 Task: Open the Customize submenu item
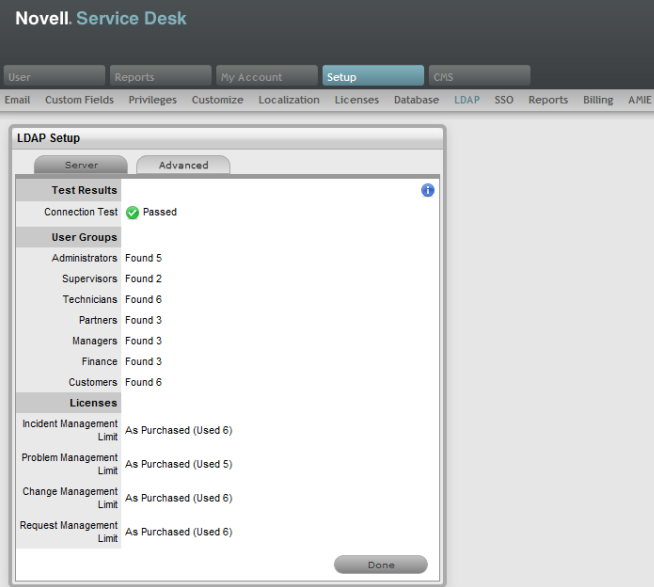217,100
